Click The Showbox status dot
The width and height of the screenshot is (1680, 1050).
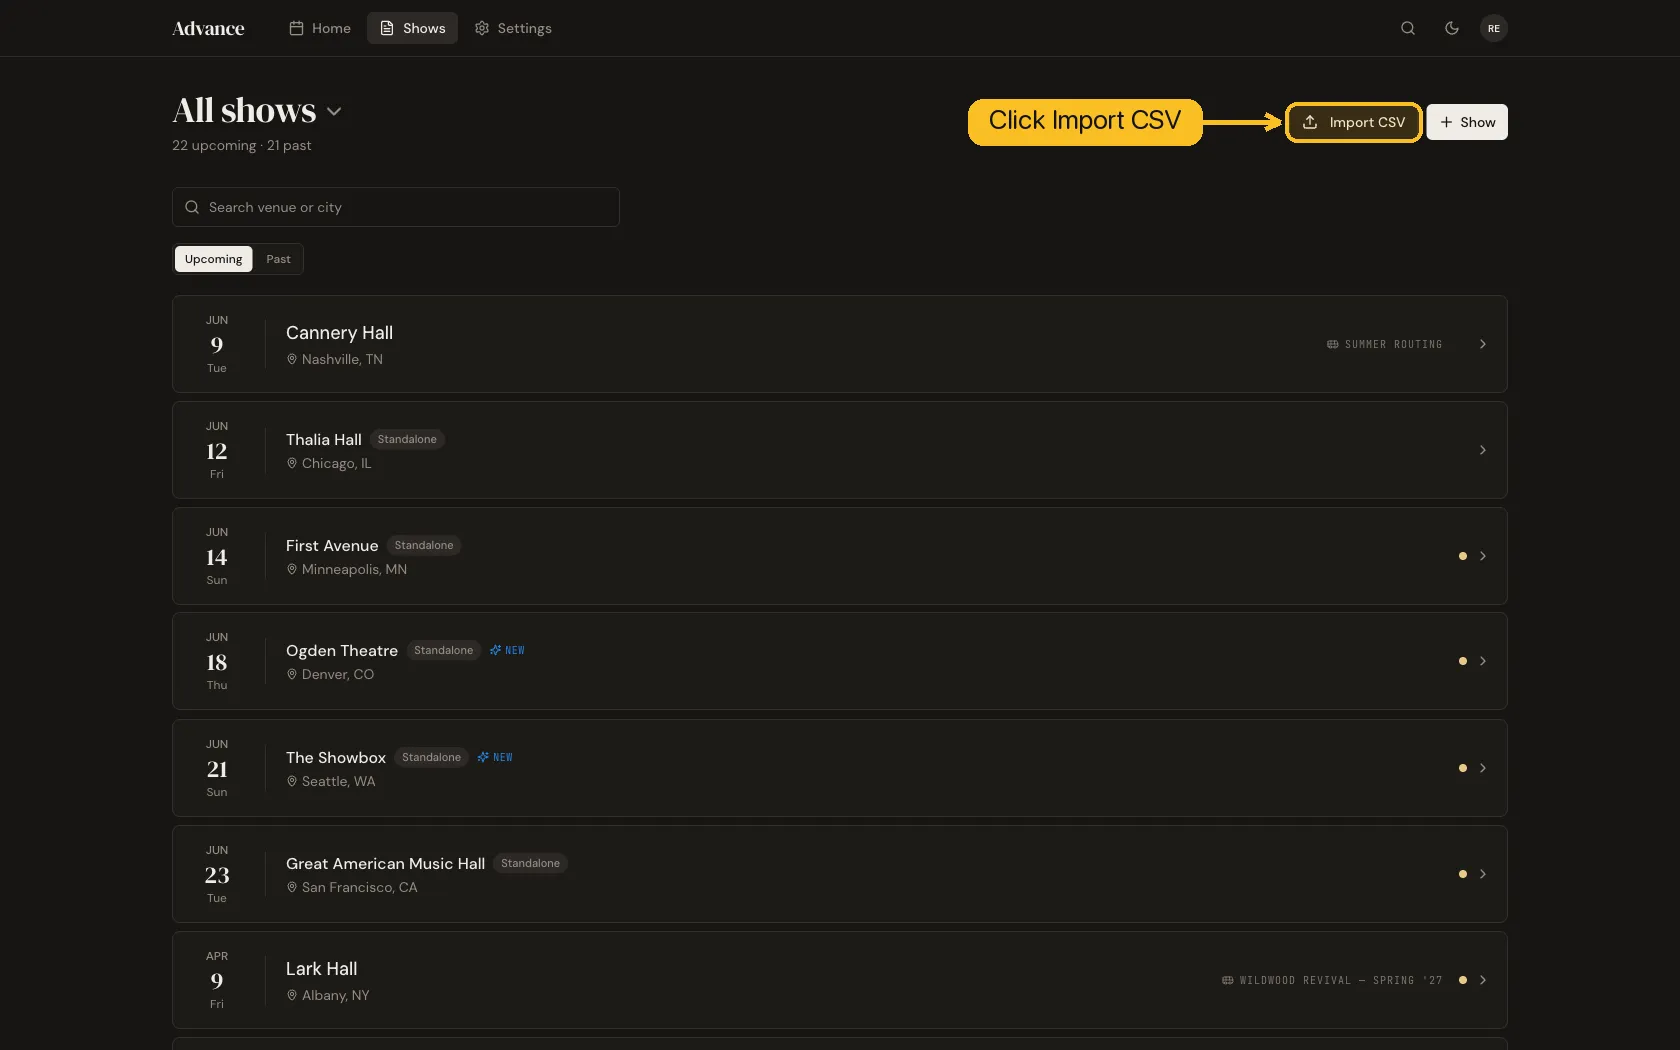pos(1463,768)
